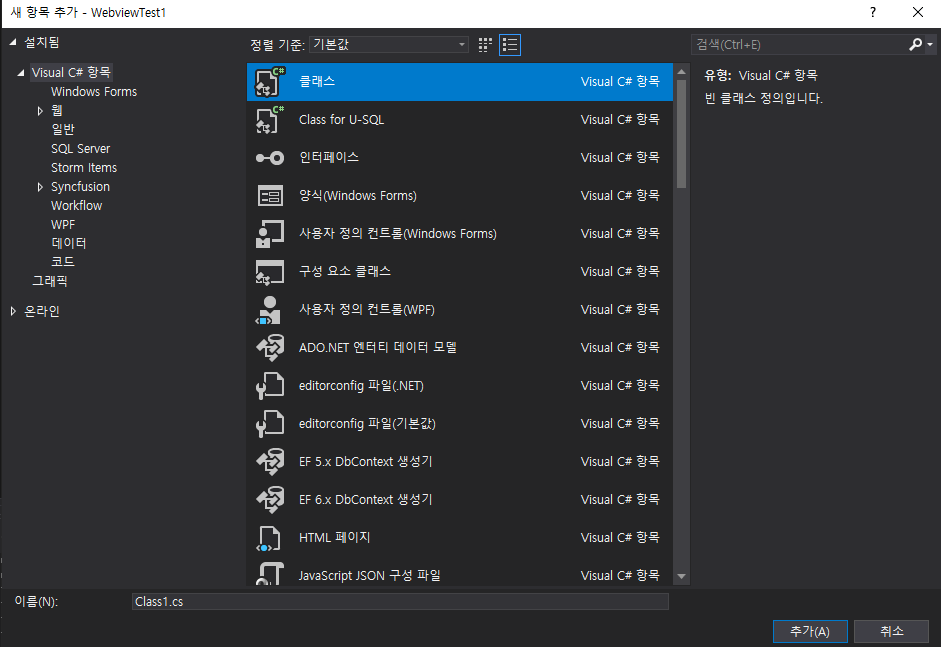Expand the 온라인 tree node
The height and width of the screenshot is (647, 941).
[13, 311]
